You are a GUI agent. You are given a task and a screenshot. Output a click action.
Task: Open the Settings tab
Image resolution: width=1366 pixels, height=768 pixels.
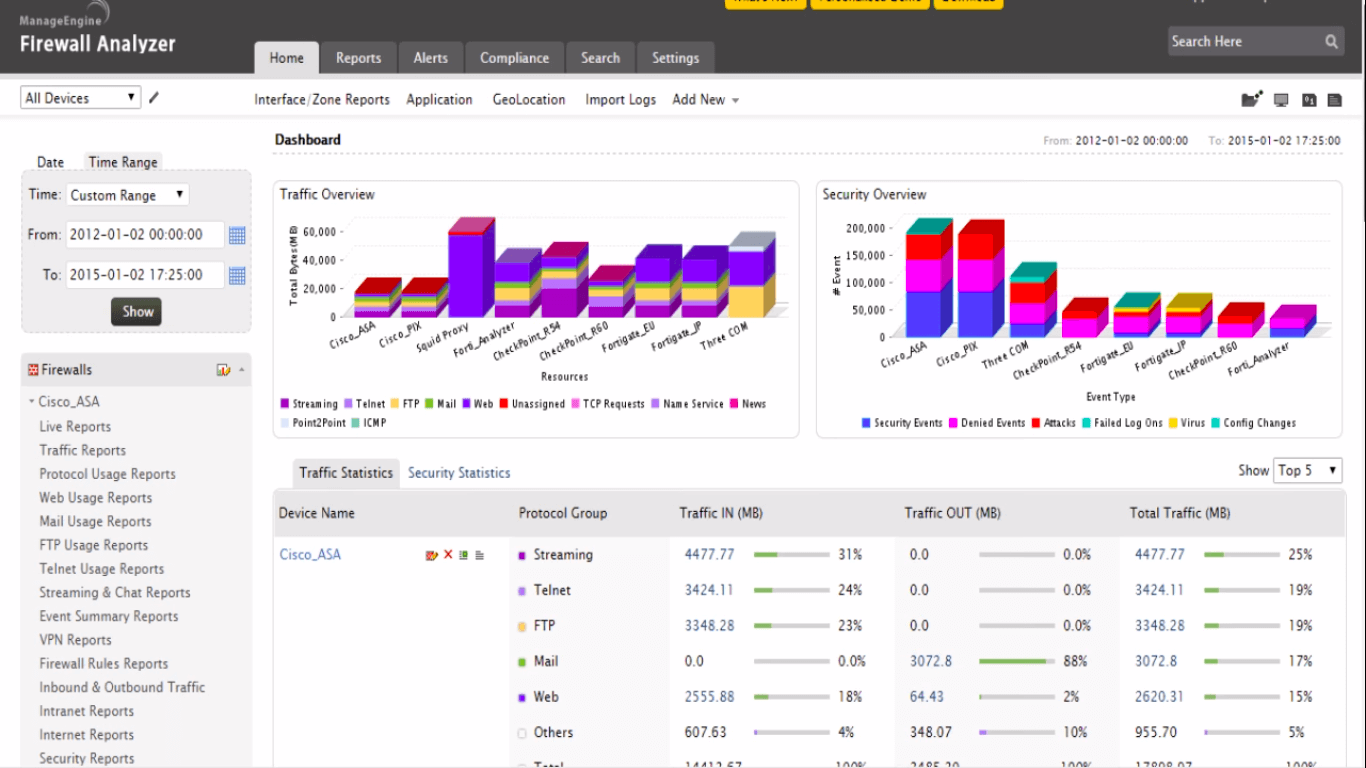[x=675, y=58]
